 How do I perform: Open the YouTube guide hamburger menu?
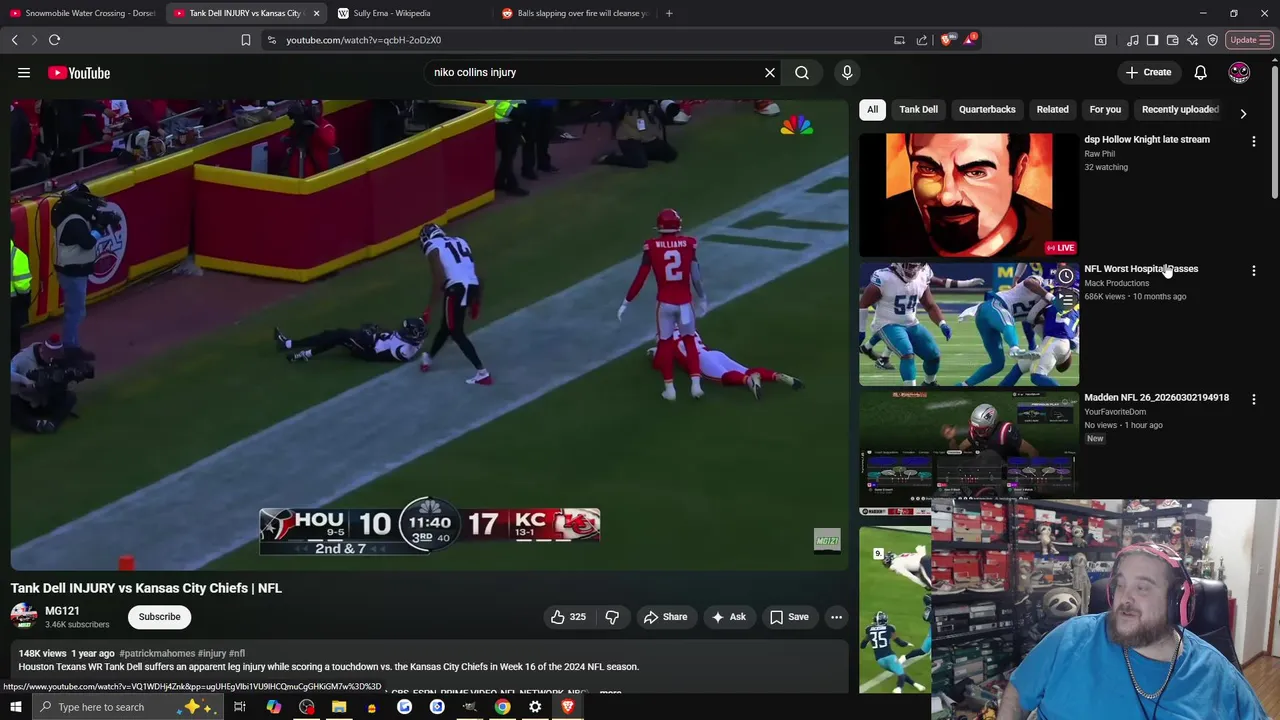(24, 72)
